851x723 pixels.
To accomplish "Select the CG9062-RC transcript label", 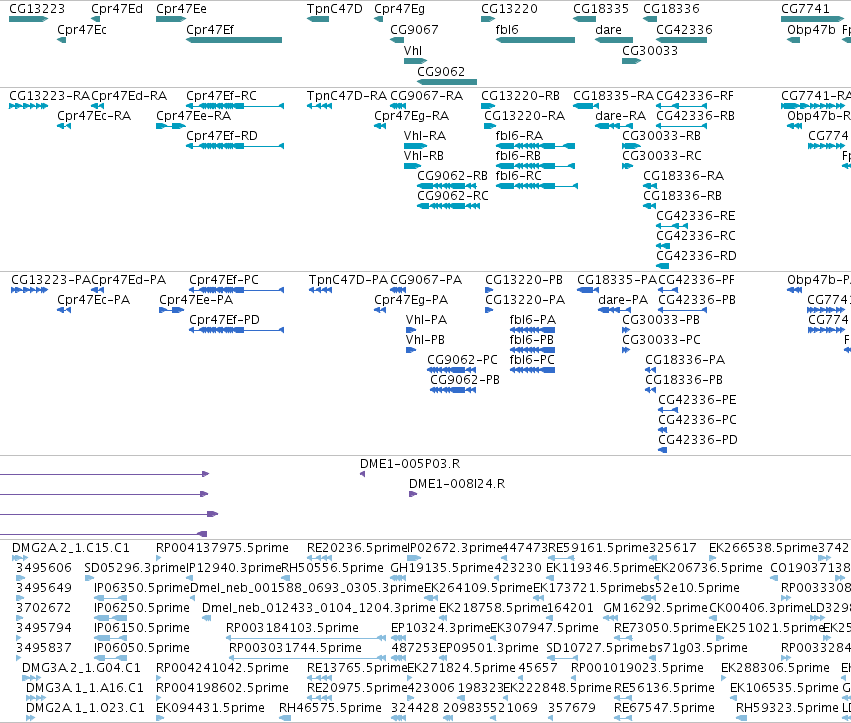I will tap(453, 196).
